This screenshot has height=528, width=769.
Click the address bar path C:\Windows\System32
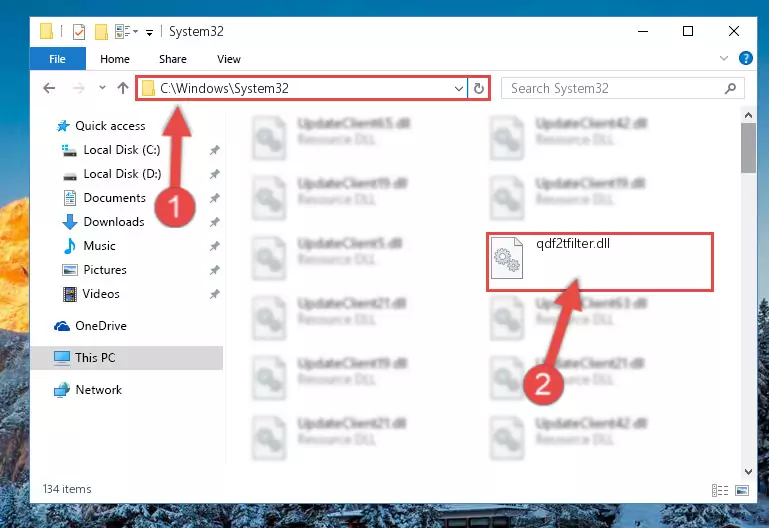tap(224, 88)
